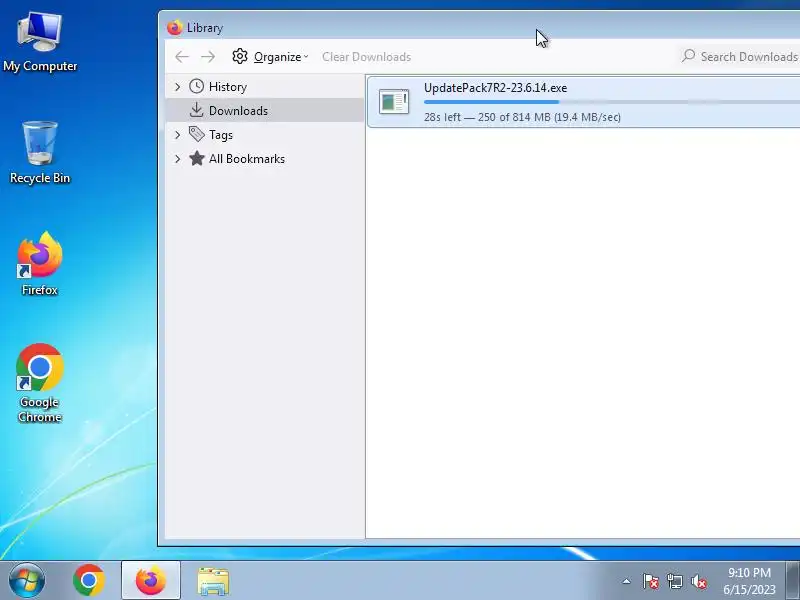The width and height of the screenshot is (800, 600).
Task: Open the Recycle Bin desktop icon
Action: (40, 152)
